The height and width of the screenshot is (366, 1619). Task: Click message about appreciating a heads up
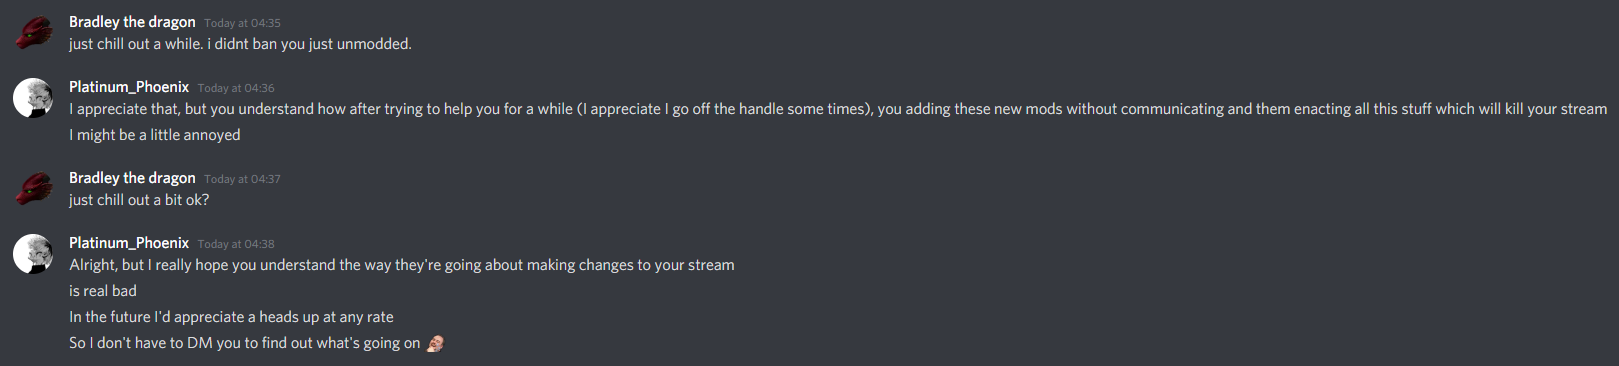point(231,317)
